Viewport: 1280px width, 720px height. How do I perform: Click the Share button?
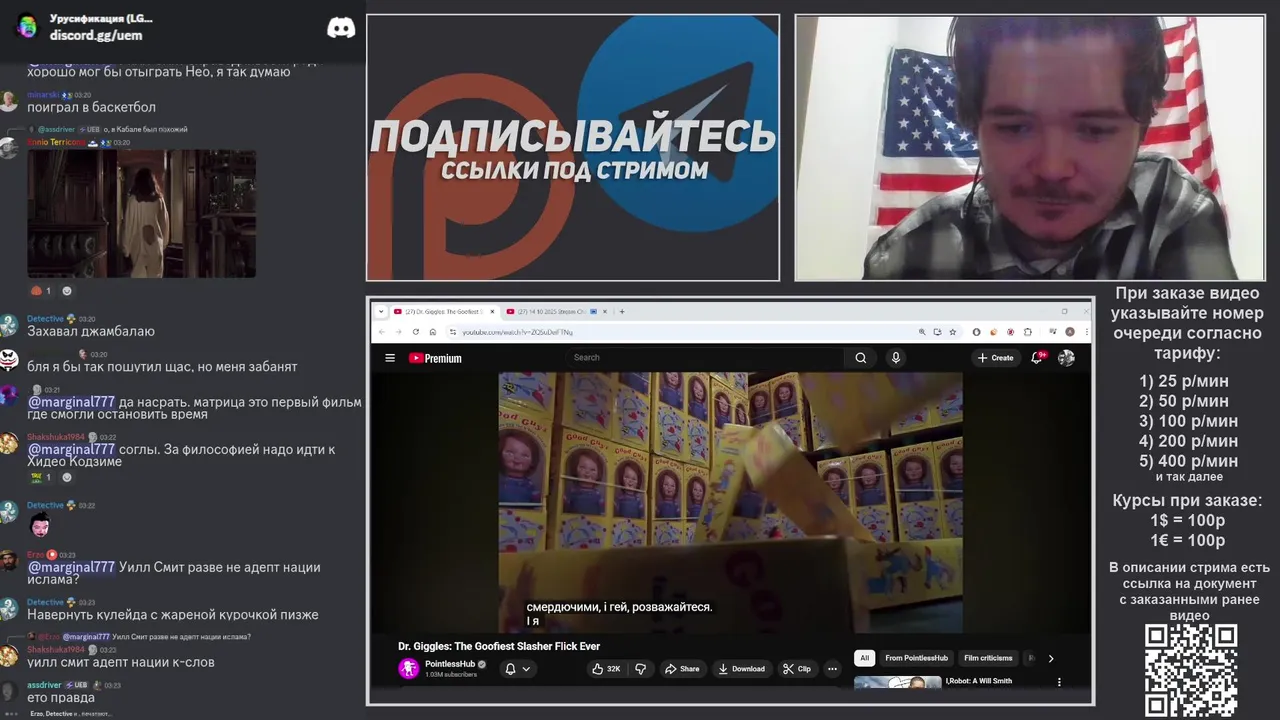click(682, 669)
